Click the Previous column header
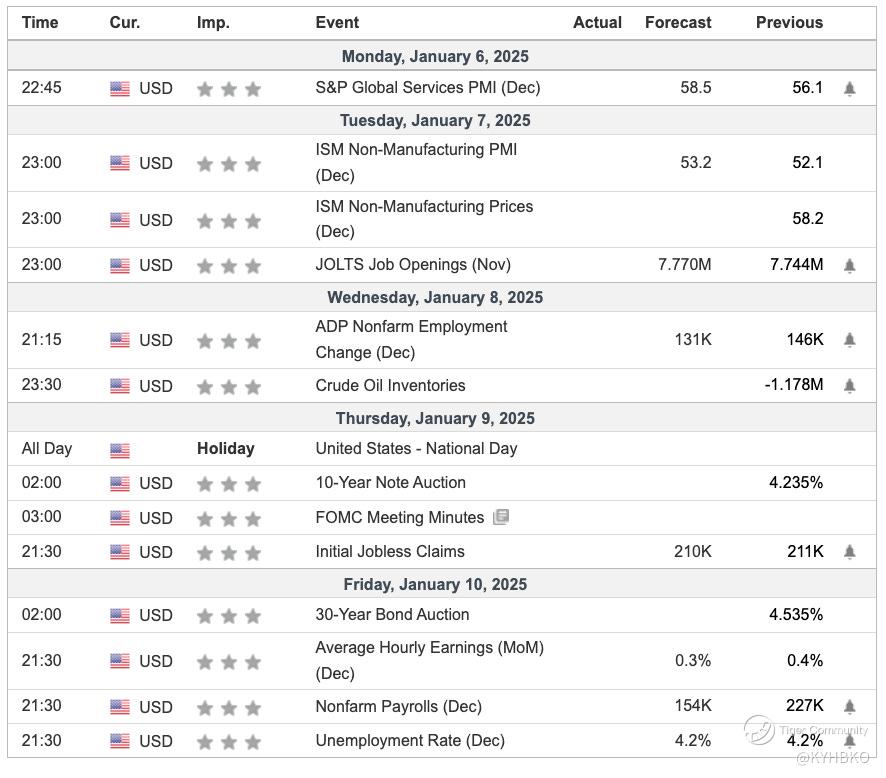This screenshot has height=778, width=886. [789, 22]
